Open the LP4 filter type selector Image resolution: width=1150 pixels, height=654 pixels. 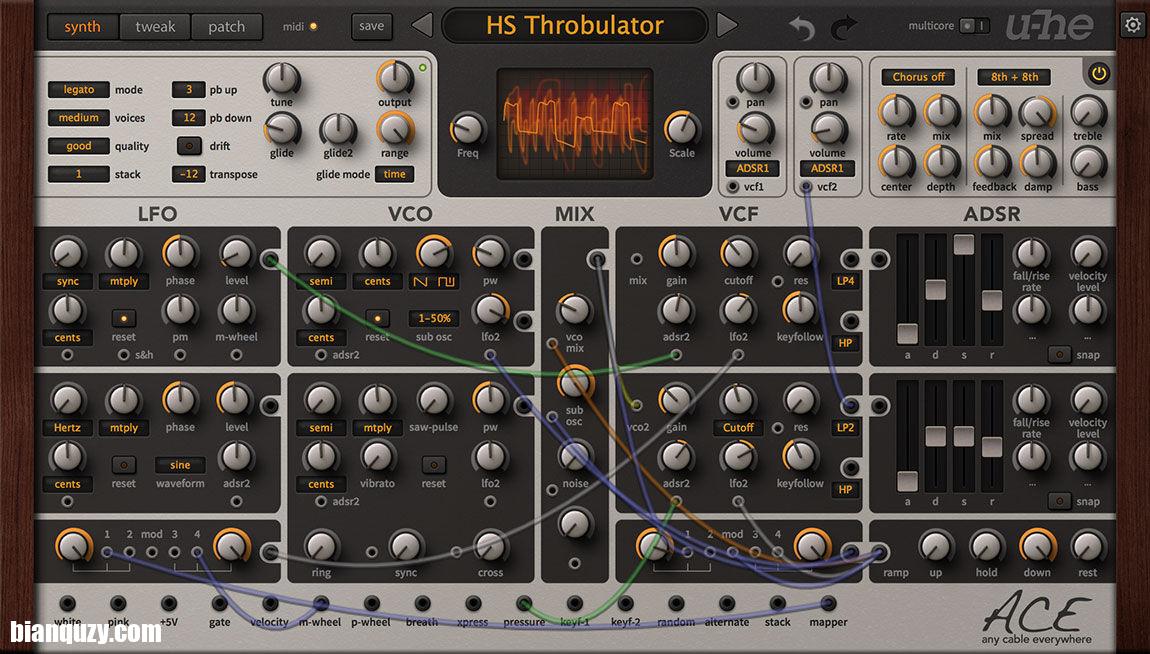tap(846, 281)
